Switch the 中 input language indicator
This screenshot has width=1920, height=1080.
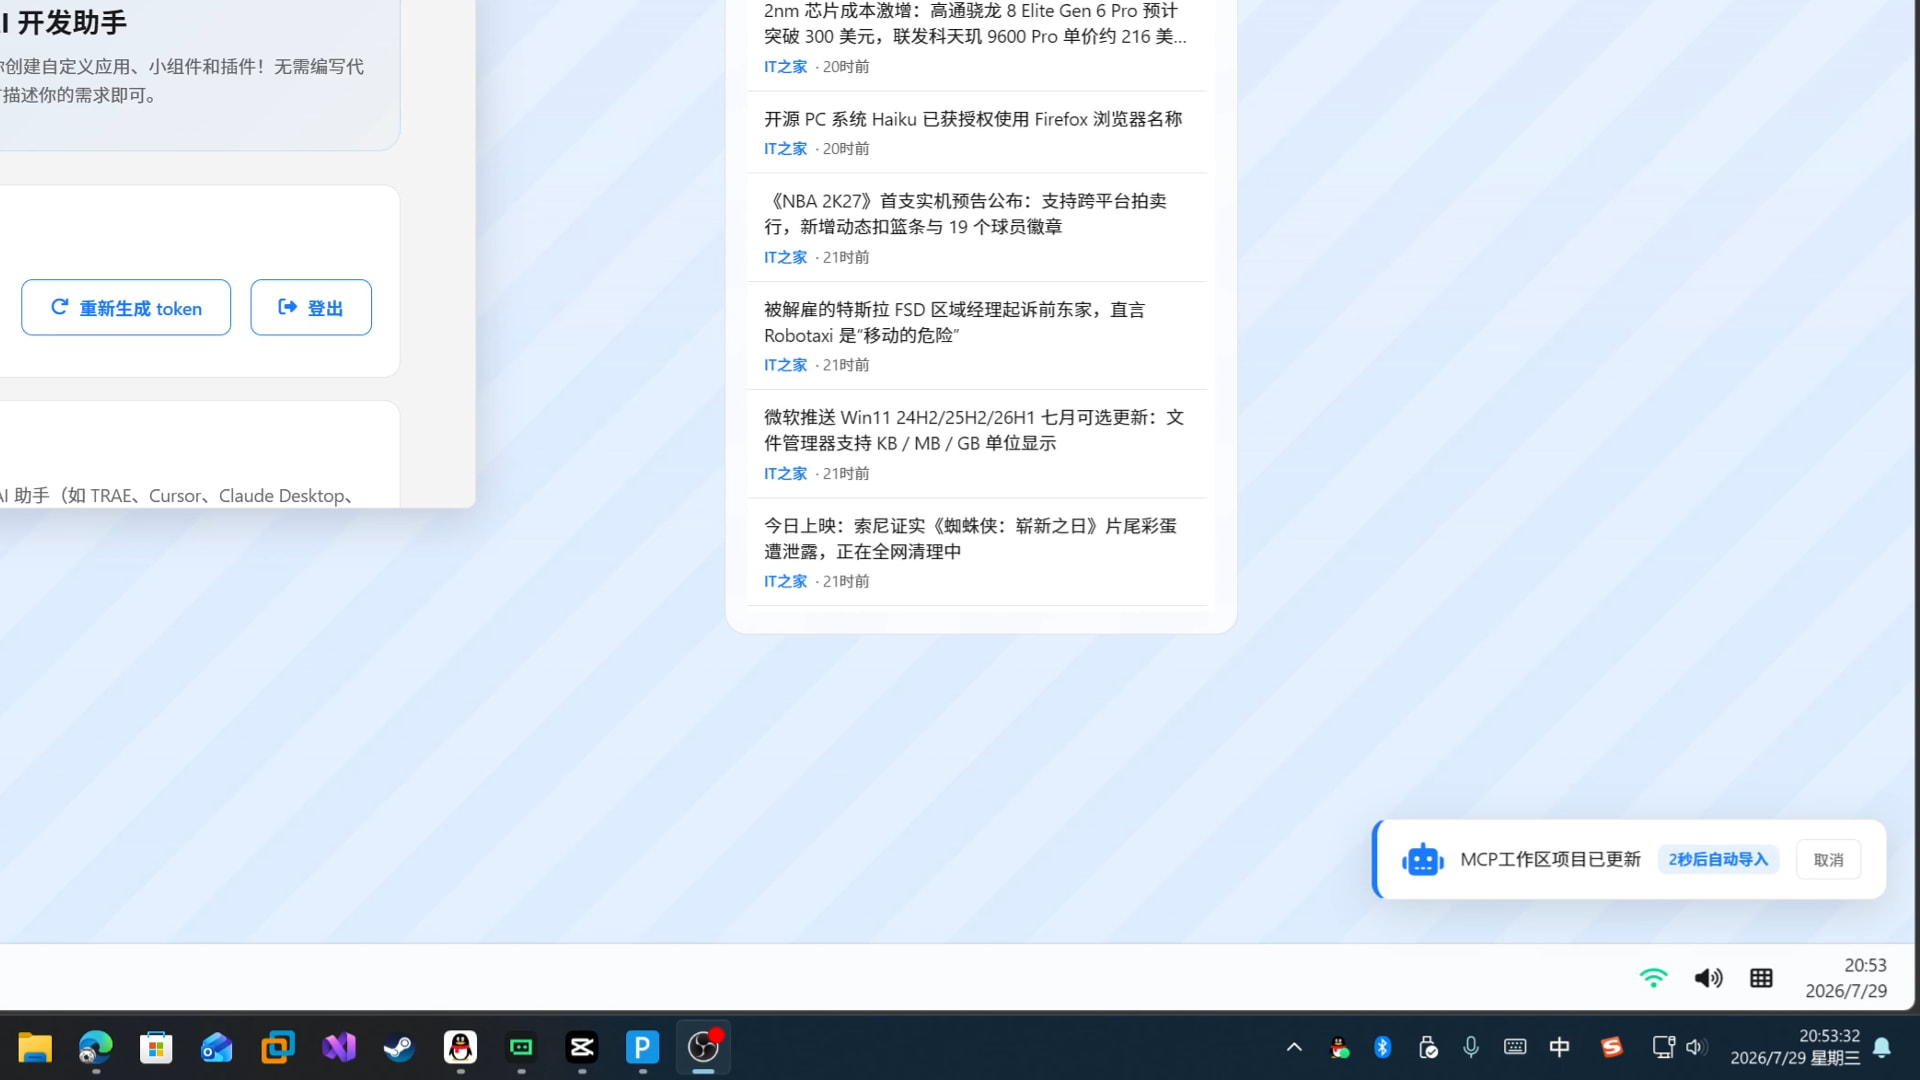[x=1560, y=1047]
